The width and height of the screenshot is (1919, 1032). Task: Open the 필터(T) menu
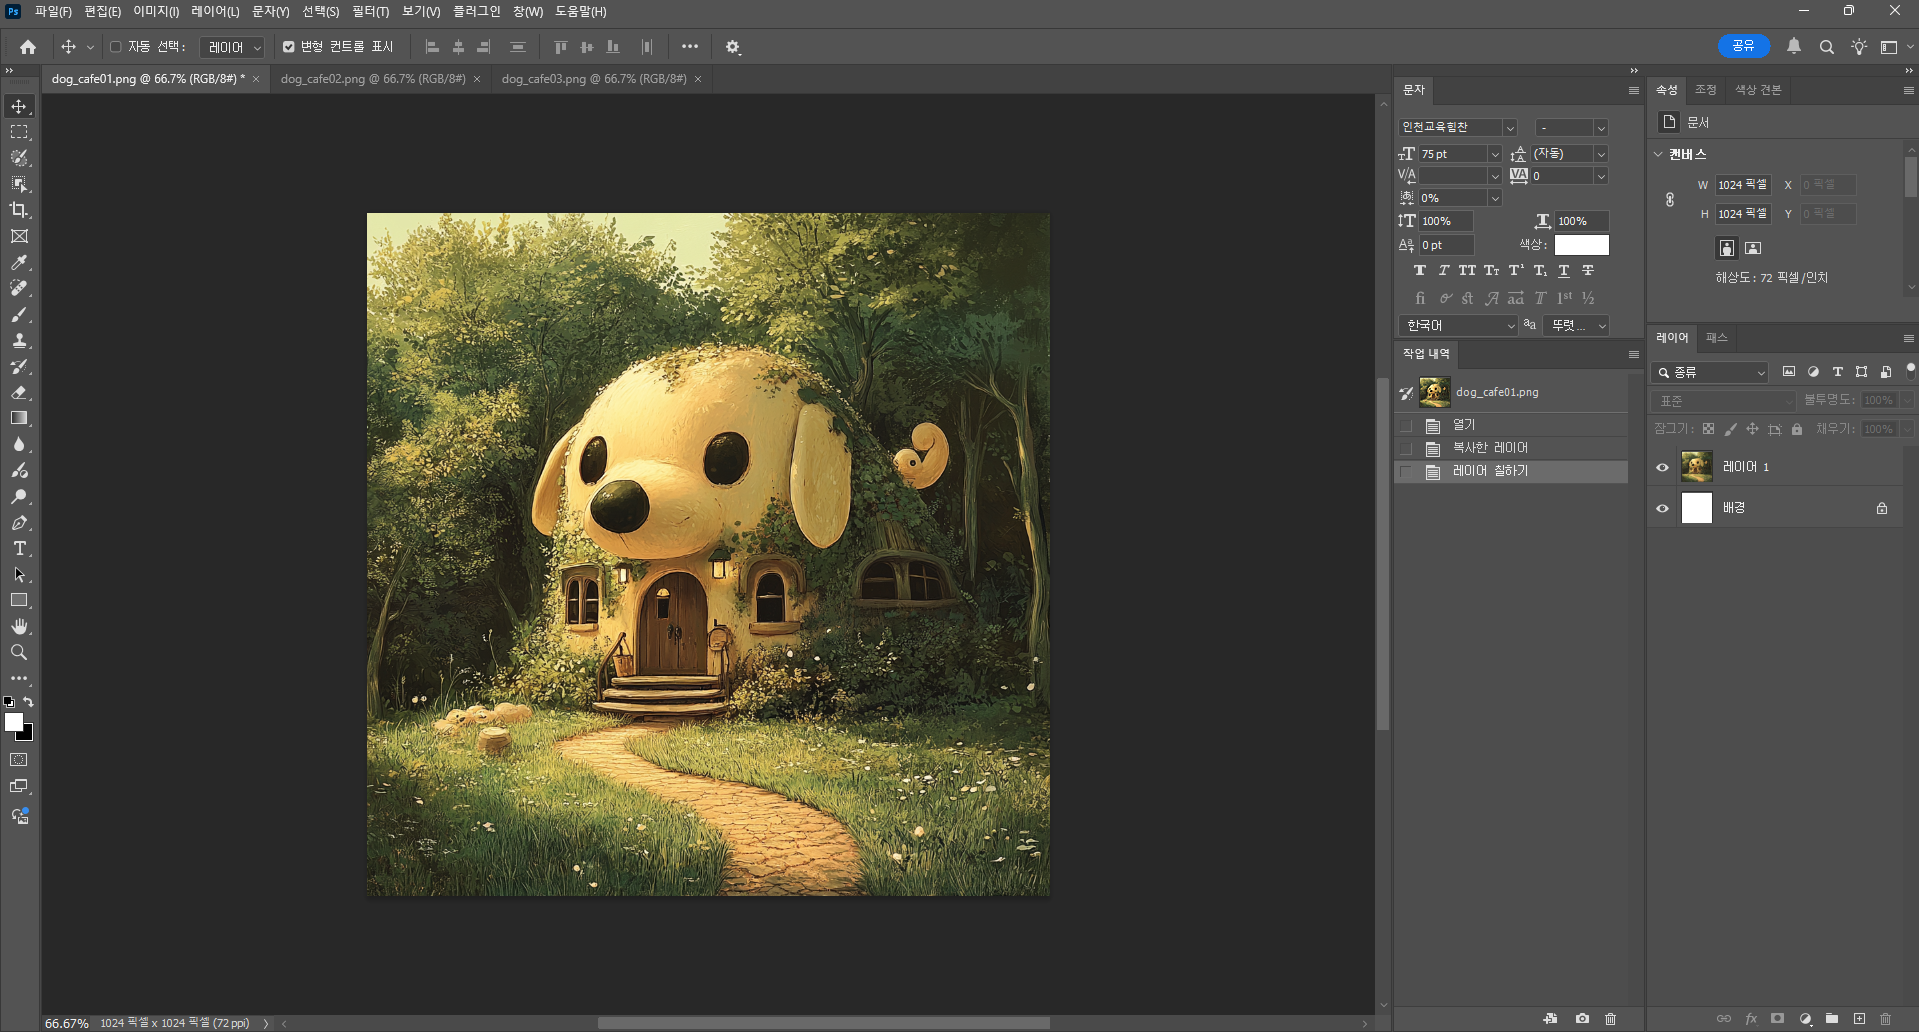tap(370, 11)
